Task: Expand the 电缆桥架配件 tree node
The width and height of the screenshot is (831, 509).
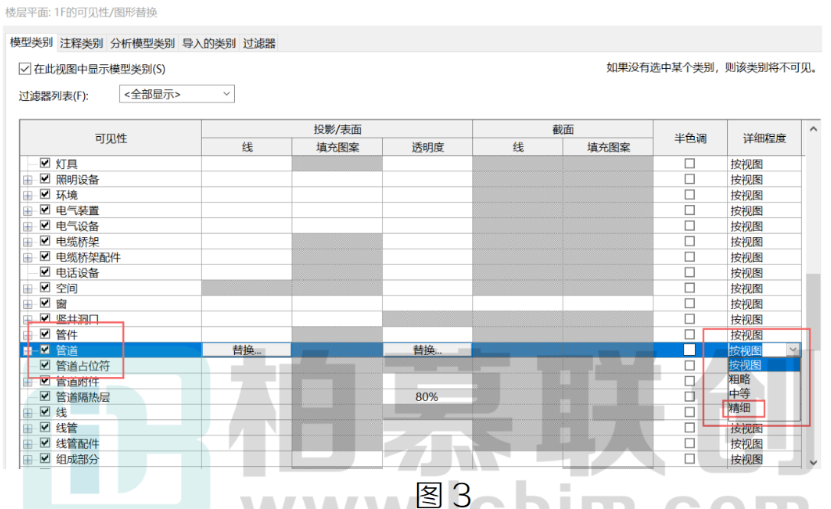Action: click(28, 258)
